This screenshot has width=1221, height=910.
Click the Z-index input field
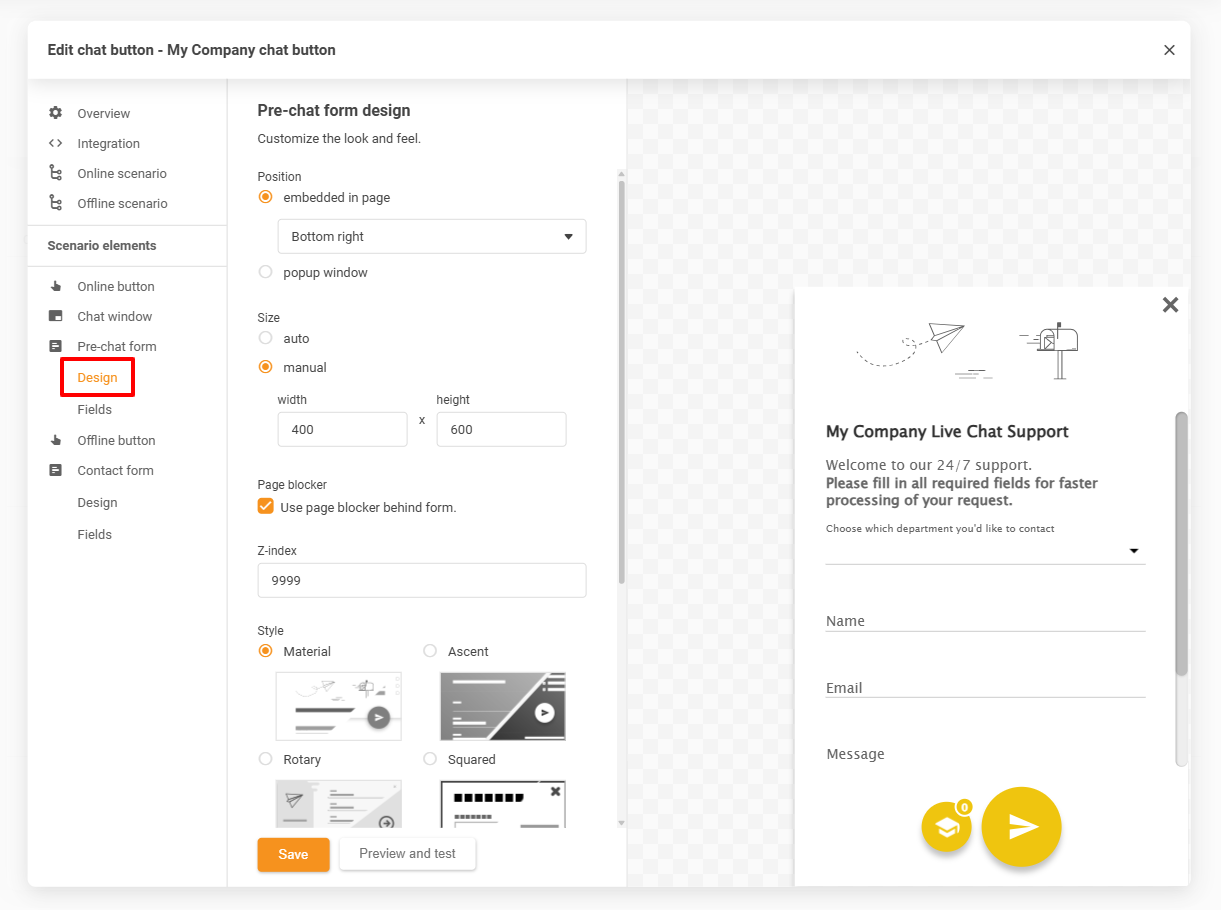(x=421, y=580)
